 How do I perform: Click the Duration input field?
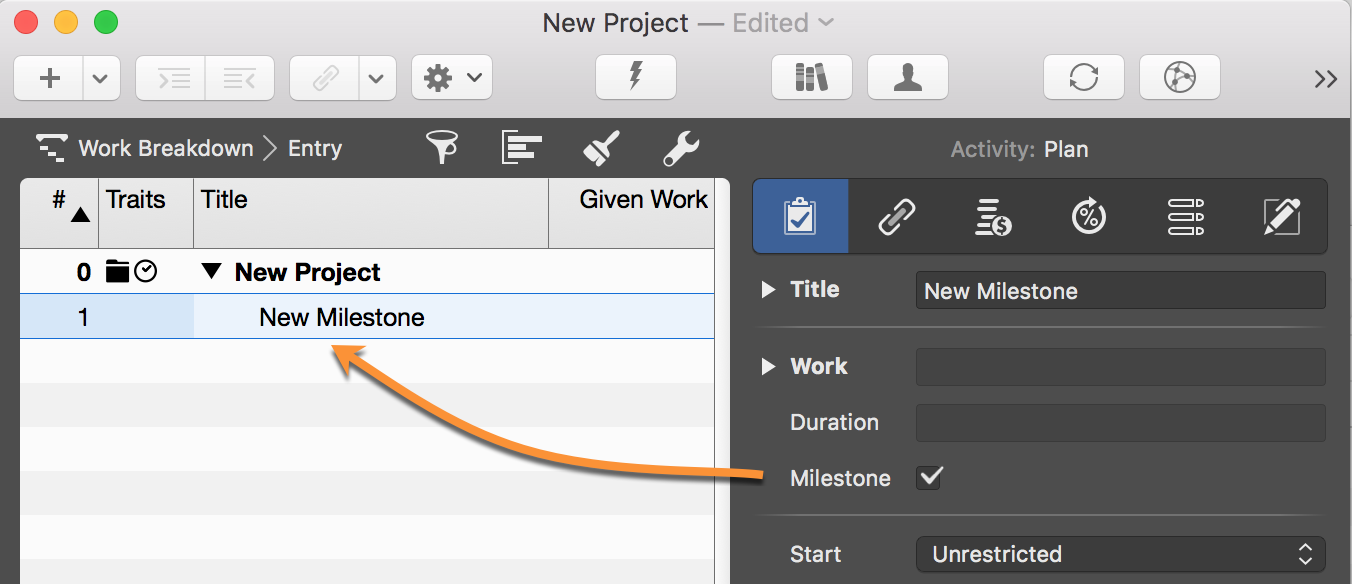tap(1120, 423)
